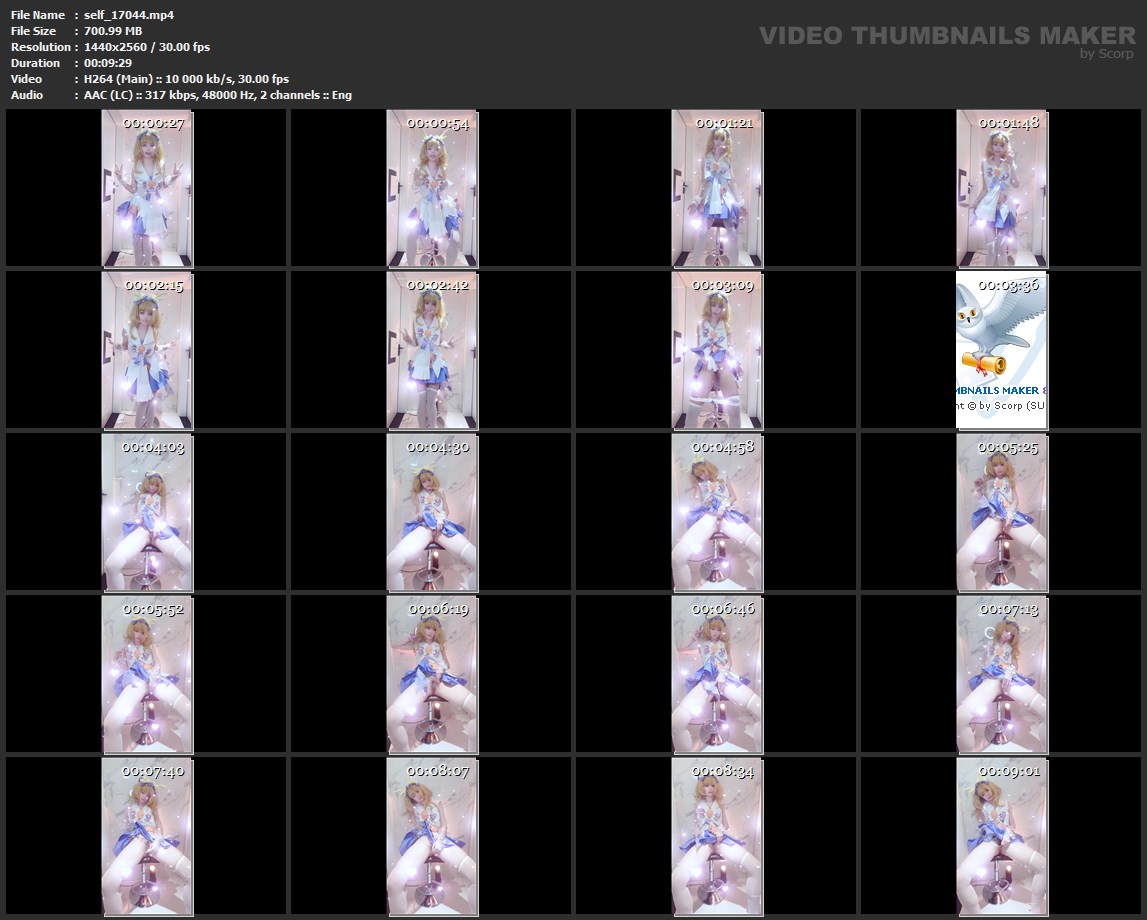Select the last frame at 00:09:01
Viewport: 1147px width, 920px height.
pyautogui.click(x=1002, y=836)
